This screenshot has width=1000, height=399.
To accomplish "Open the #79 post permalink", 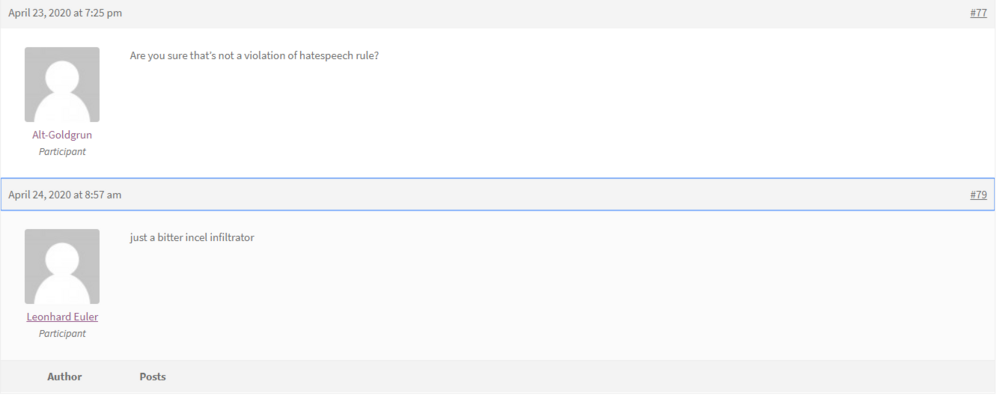I will pos(978,195).
